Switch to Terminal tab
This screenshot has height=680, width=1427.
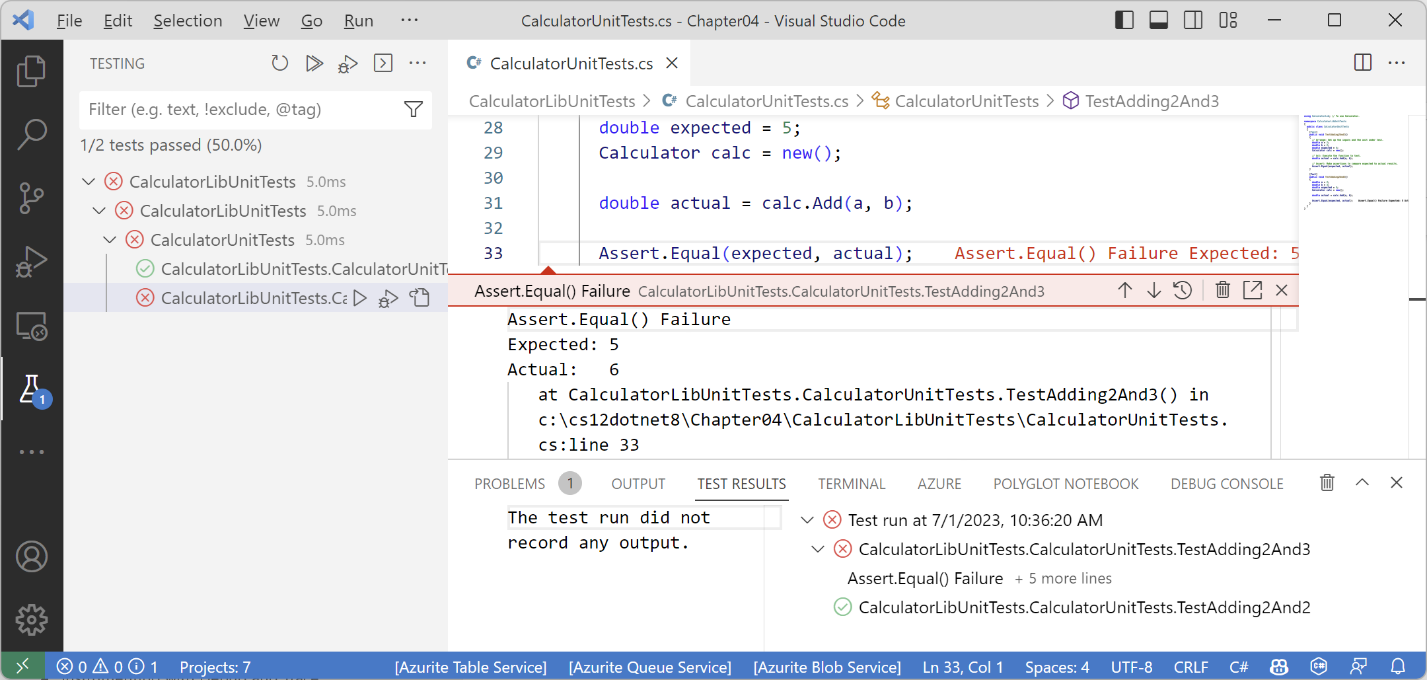[x=852, y=484]
